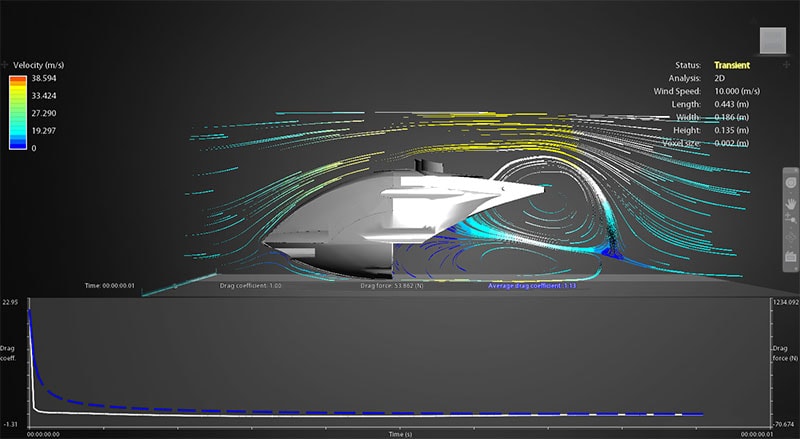This screenshot has width=800, height=439.
Task: Select the Pan hand tool
Action: point(790,204)
